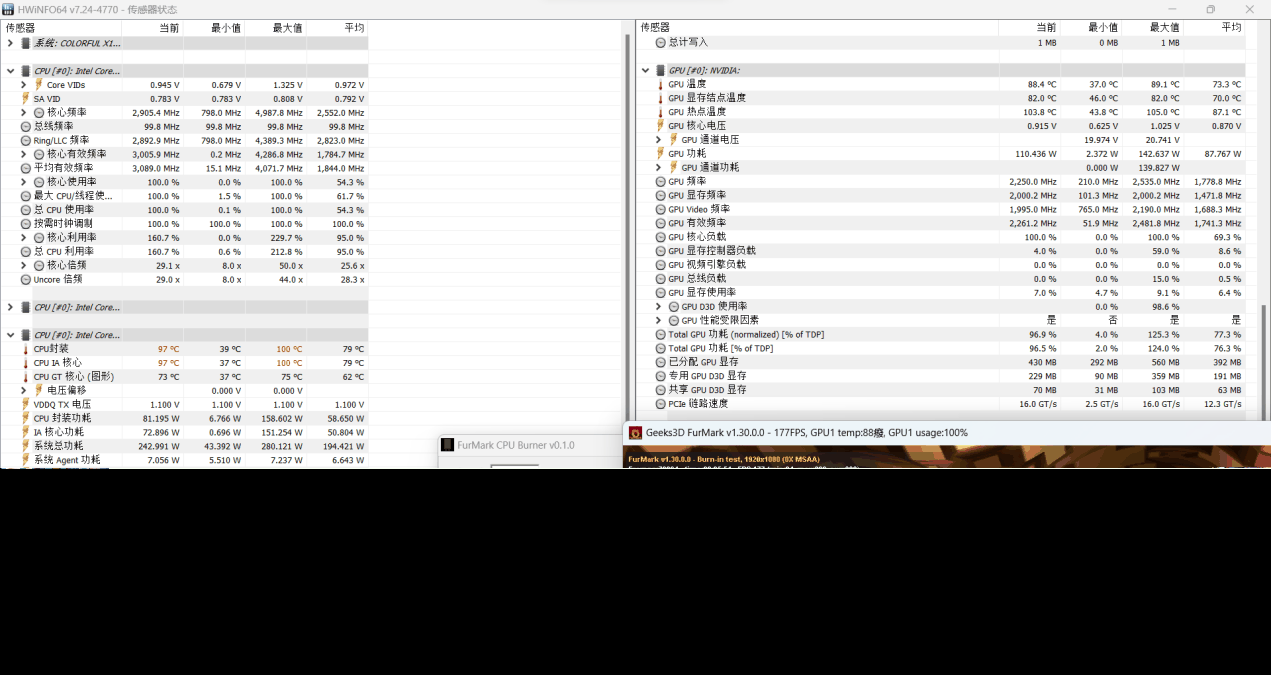Click the thermometer icon beside GPU 热点温度
Screen dimensions: 1271x675
[x=660, y=112]
